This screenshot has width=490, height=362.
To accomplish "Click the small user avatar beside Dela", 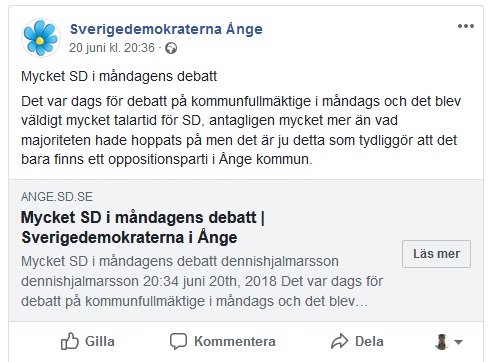I will tap(442, 341).
